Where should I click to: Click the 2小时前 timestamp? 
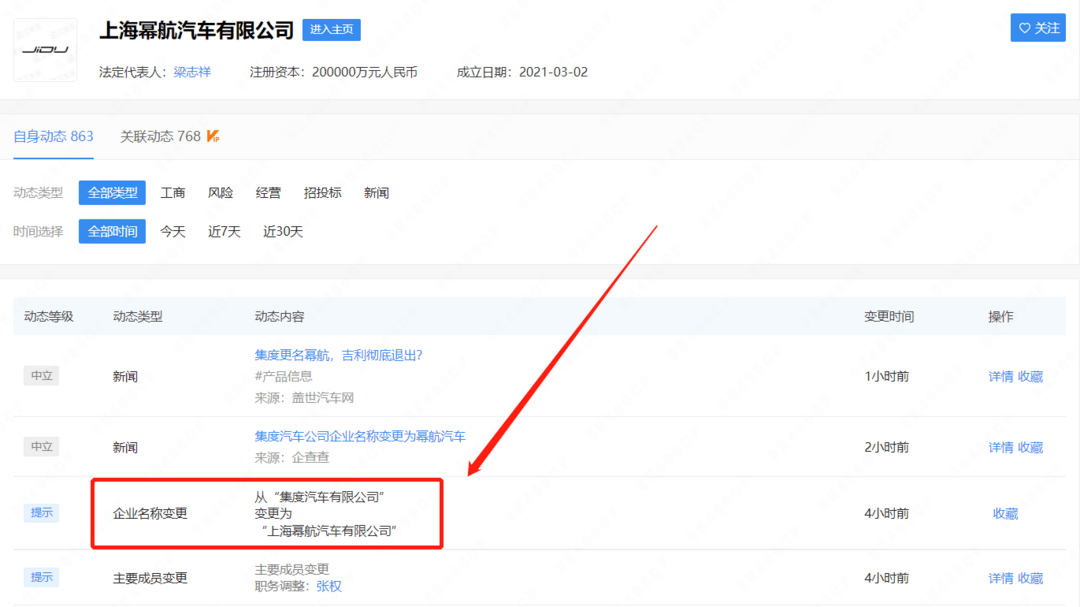point(886,447)
